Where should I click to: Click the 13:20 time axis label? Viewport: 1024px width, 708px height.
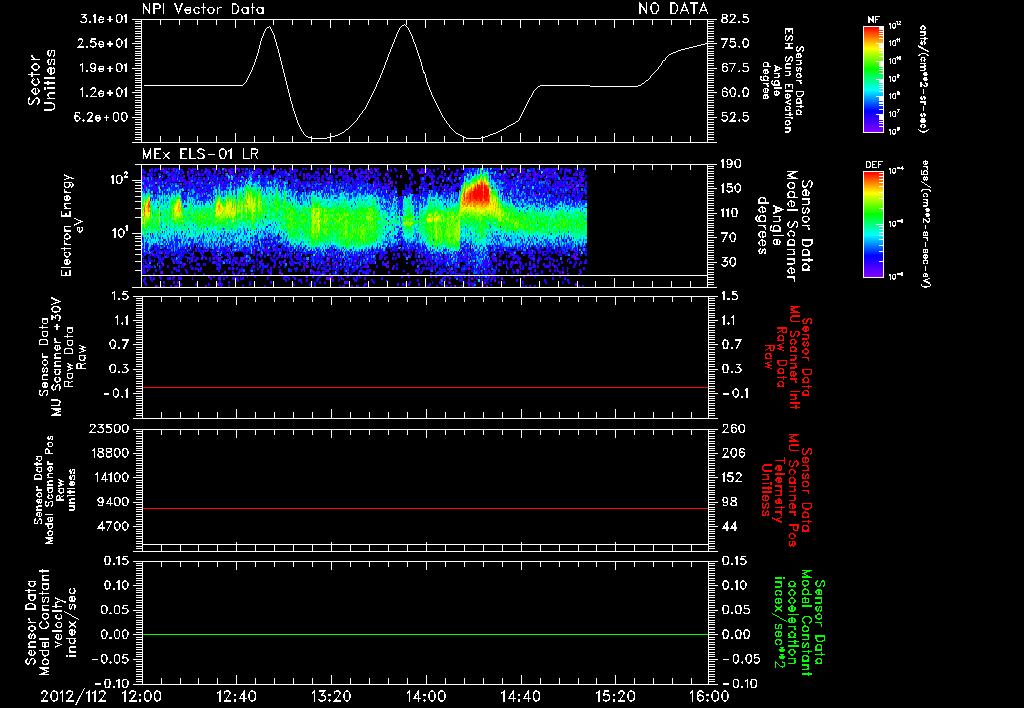tap(331, 697)
